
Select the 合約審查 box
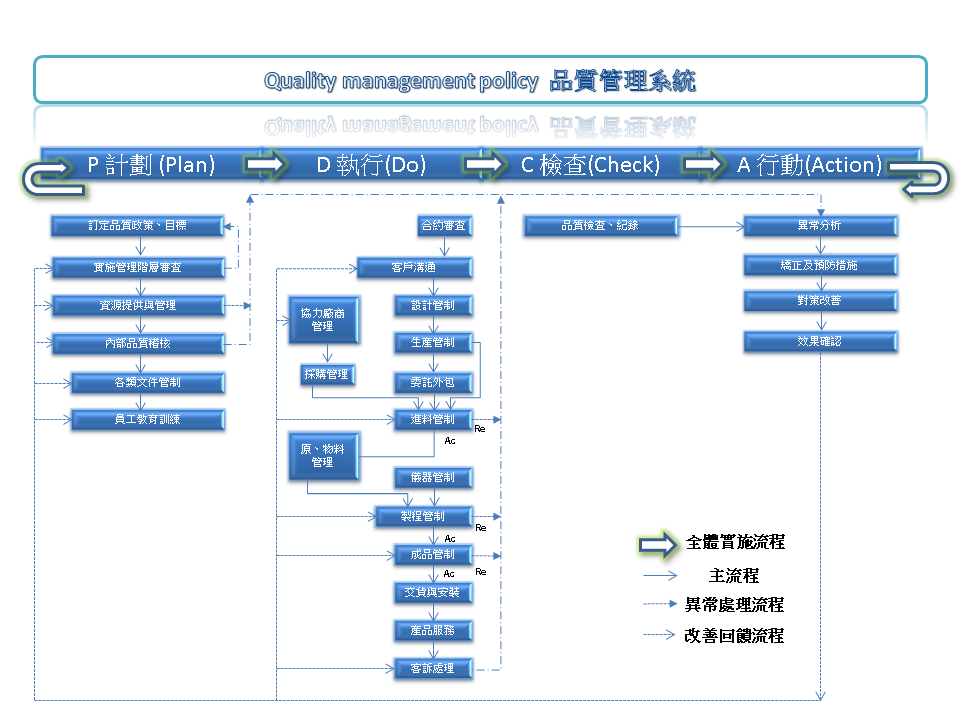[x=444, y=225]
